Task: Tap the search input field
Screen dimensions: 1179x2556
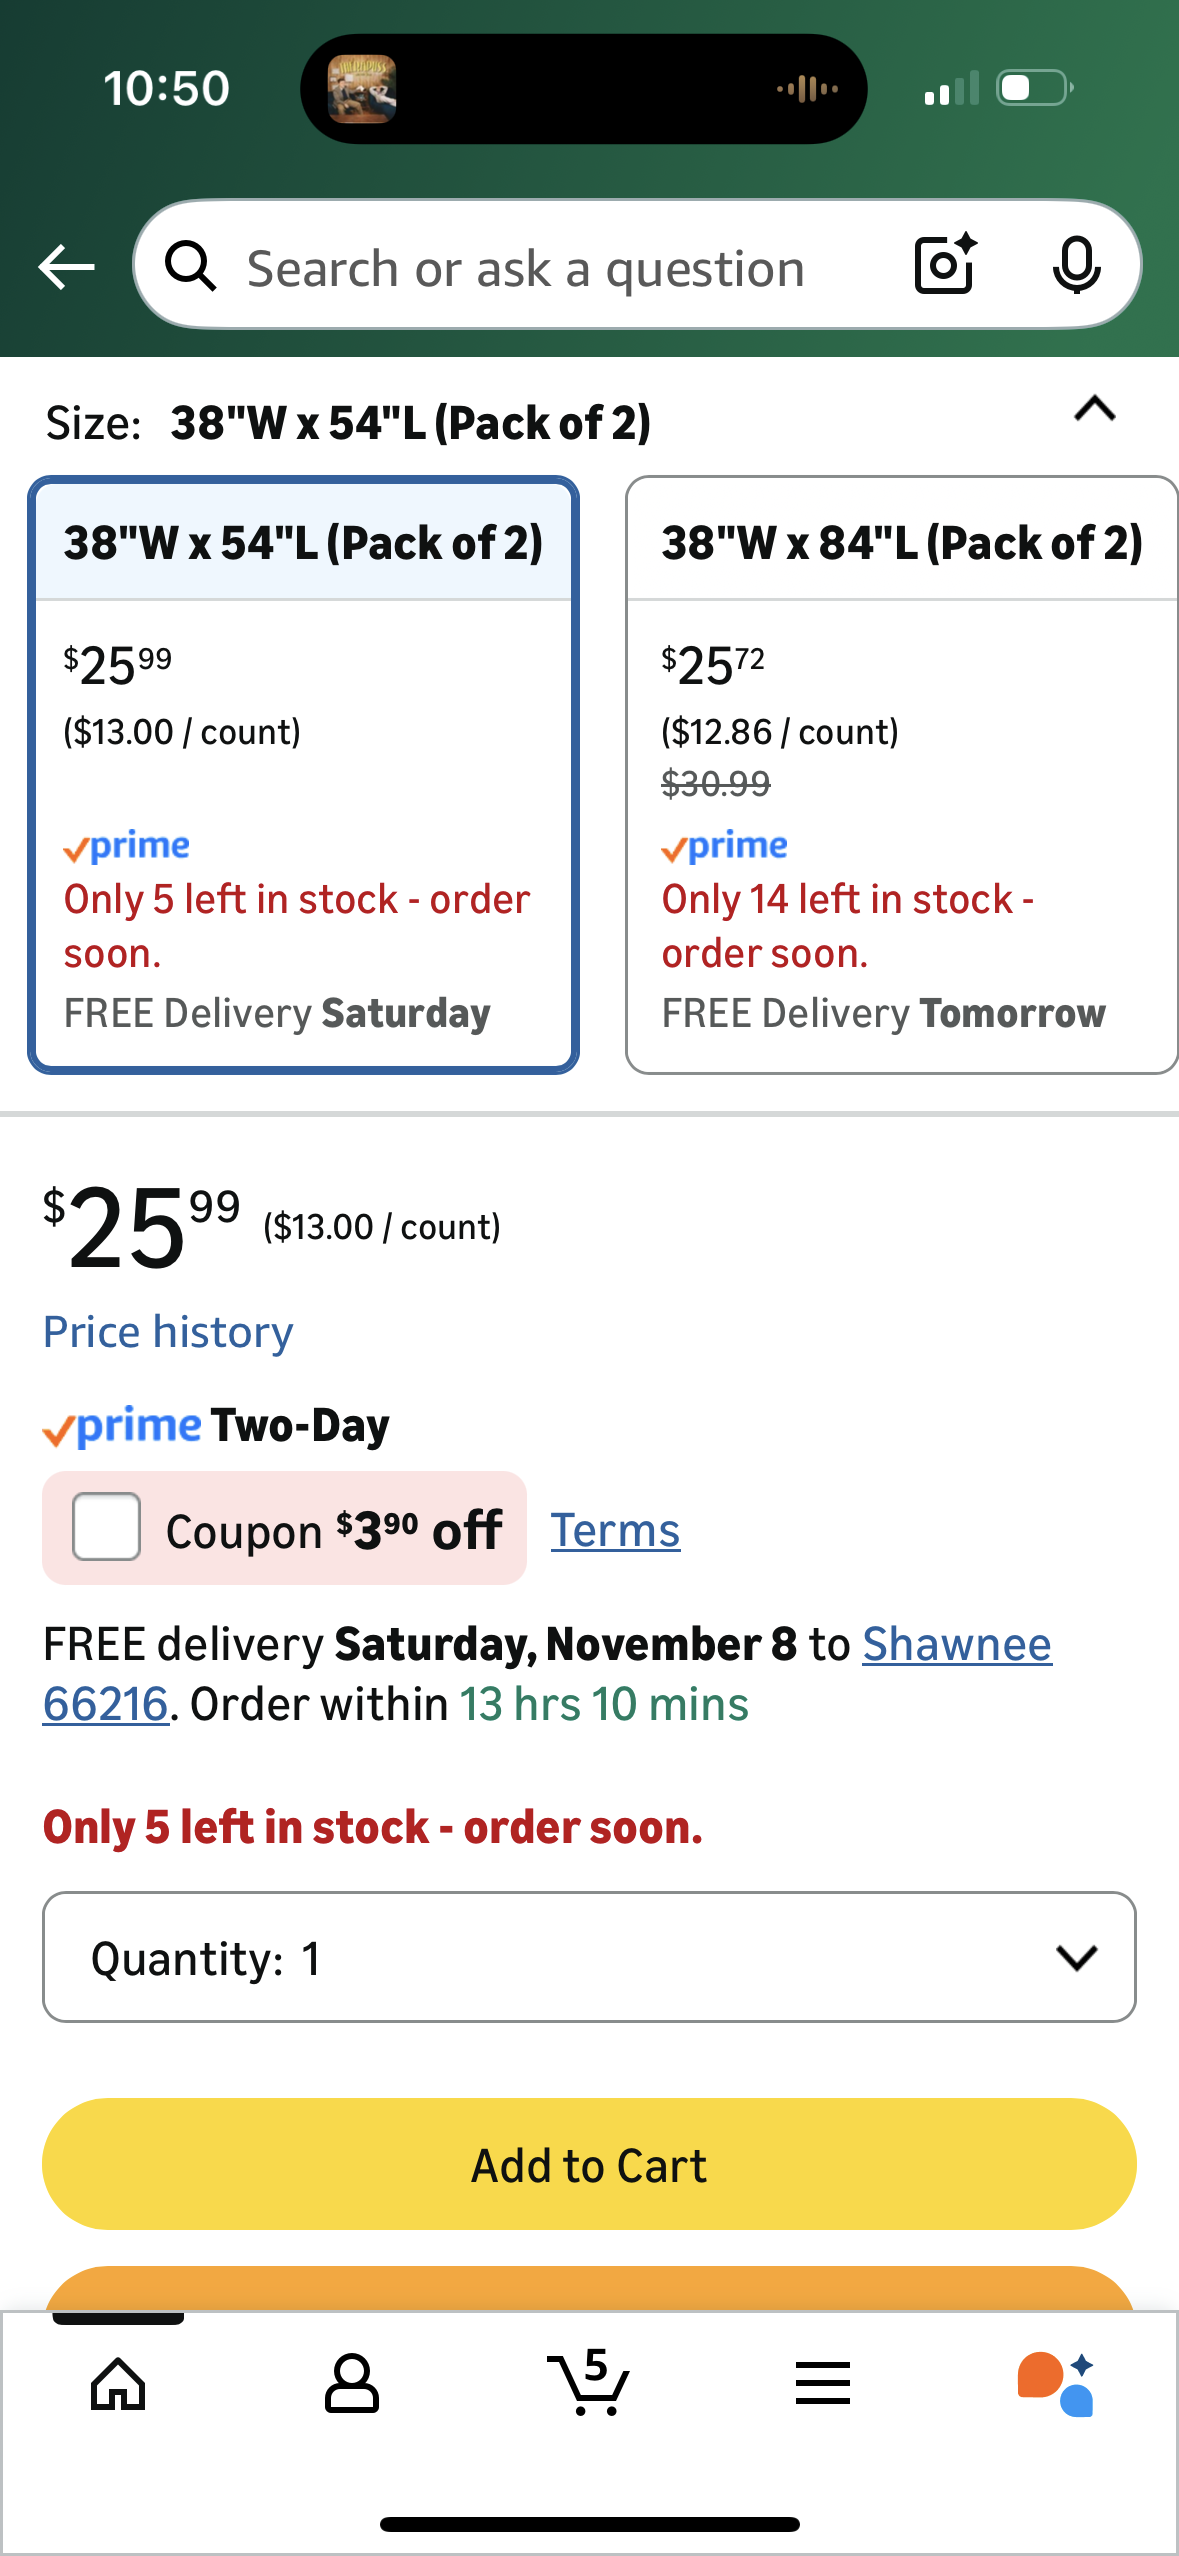Action: pos(525,268)
